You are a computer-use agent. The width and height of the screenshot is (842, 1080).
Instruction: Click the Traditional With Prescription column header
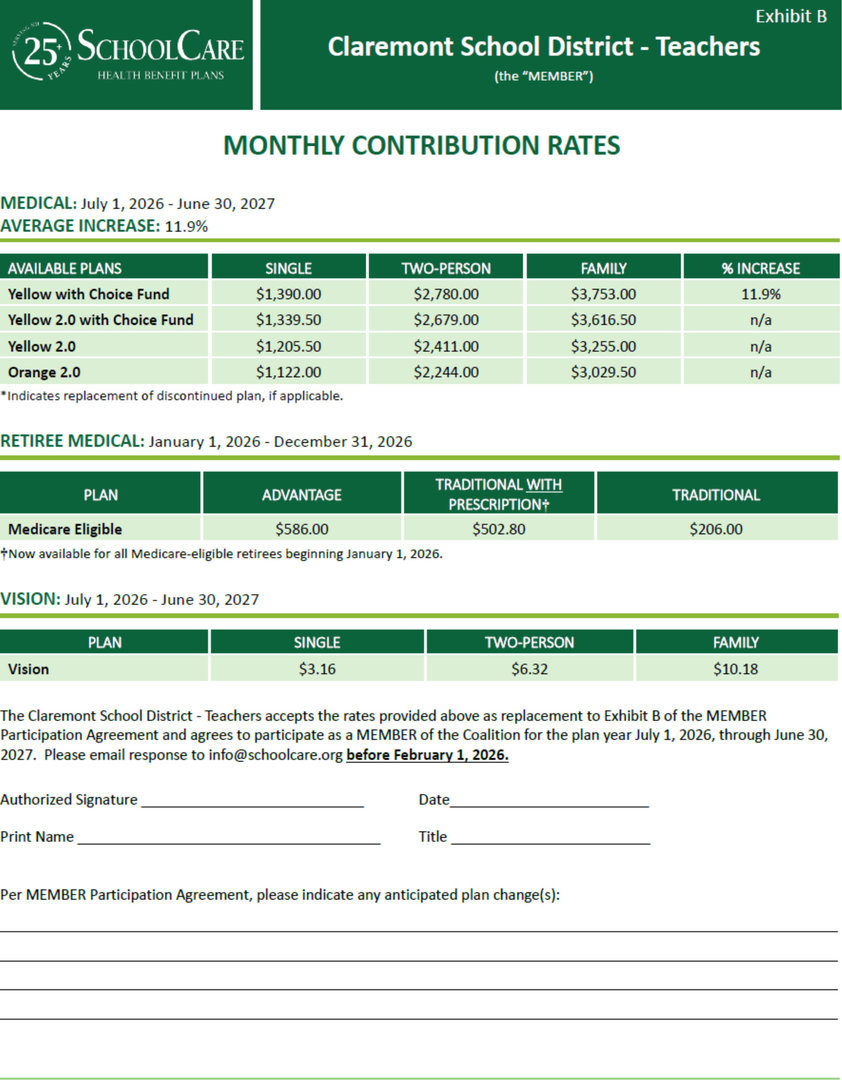click(x=498, y=494)
